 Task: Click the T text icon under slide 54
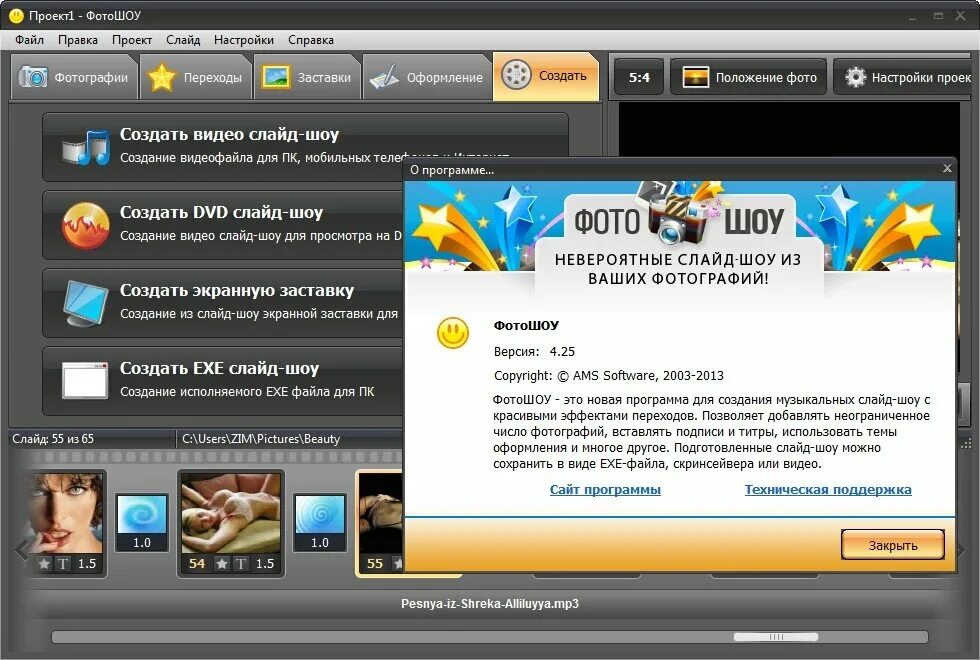[x=241, y=564]
